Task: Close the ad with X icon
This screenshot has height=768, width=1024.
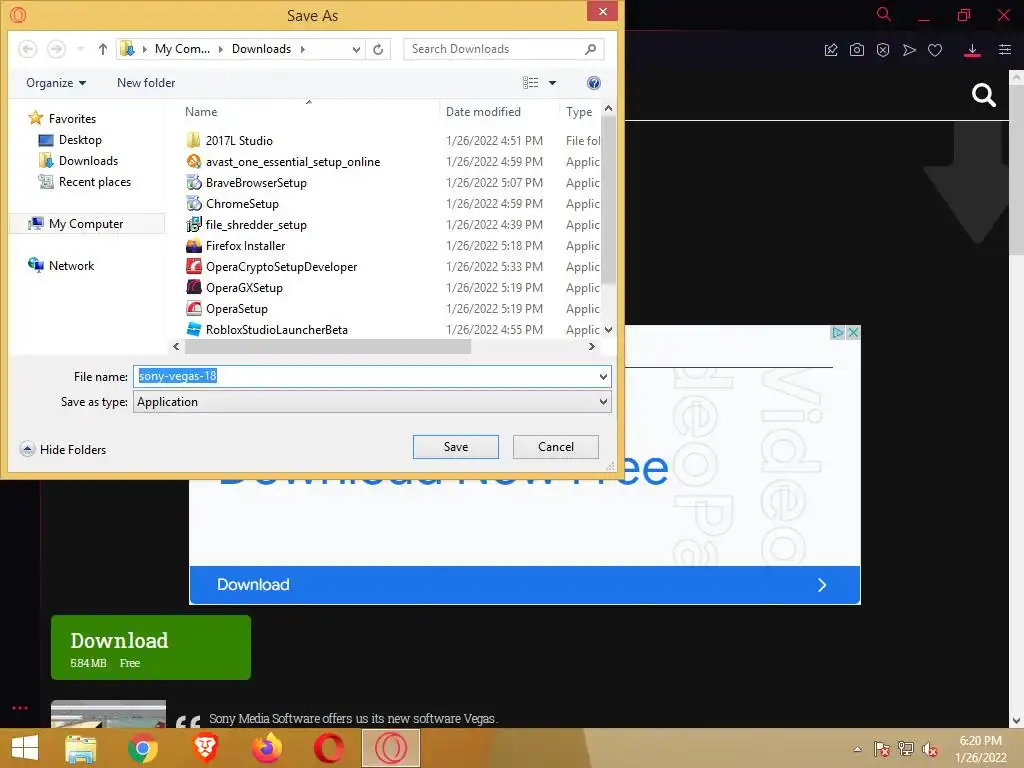Action: pos(853,332)
